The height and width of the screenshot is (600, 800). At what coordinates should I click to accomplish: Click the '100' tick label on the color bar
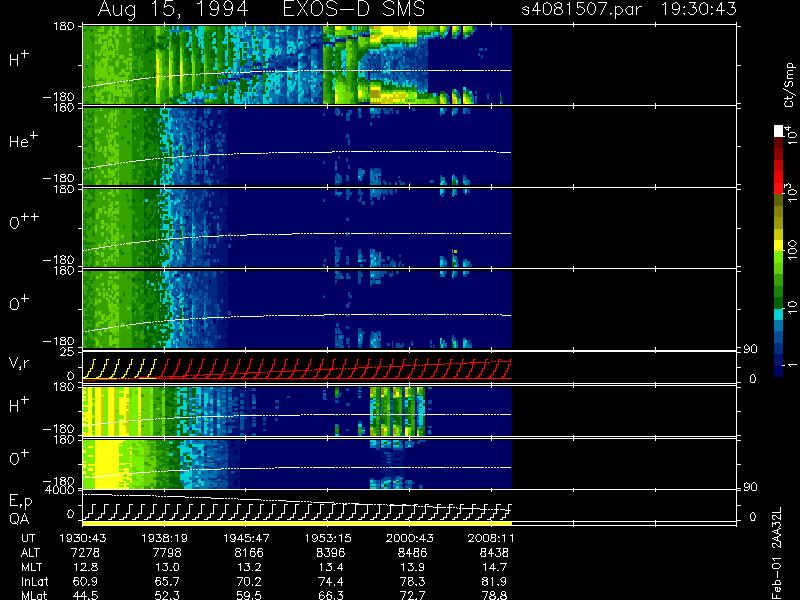(x=792, y=251)
